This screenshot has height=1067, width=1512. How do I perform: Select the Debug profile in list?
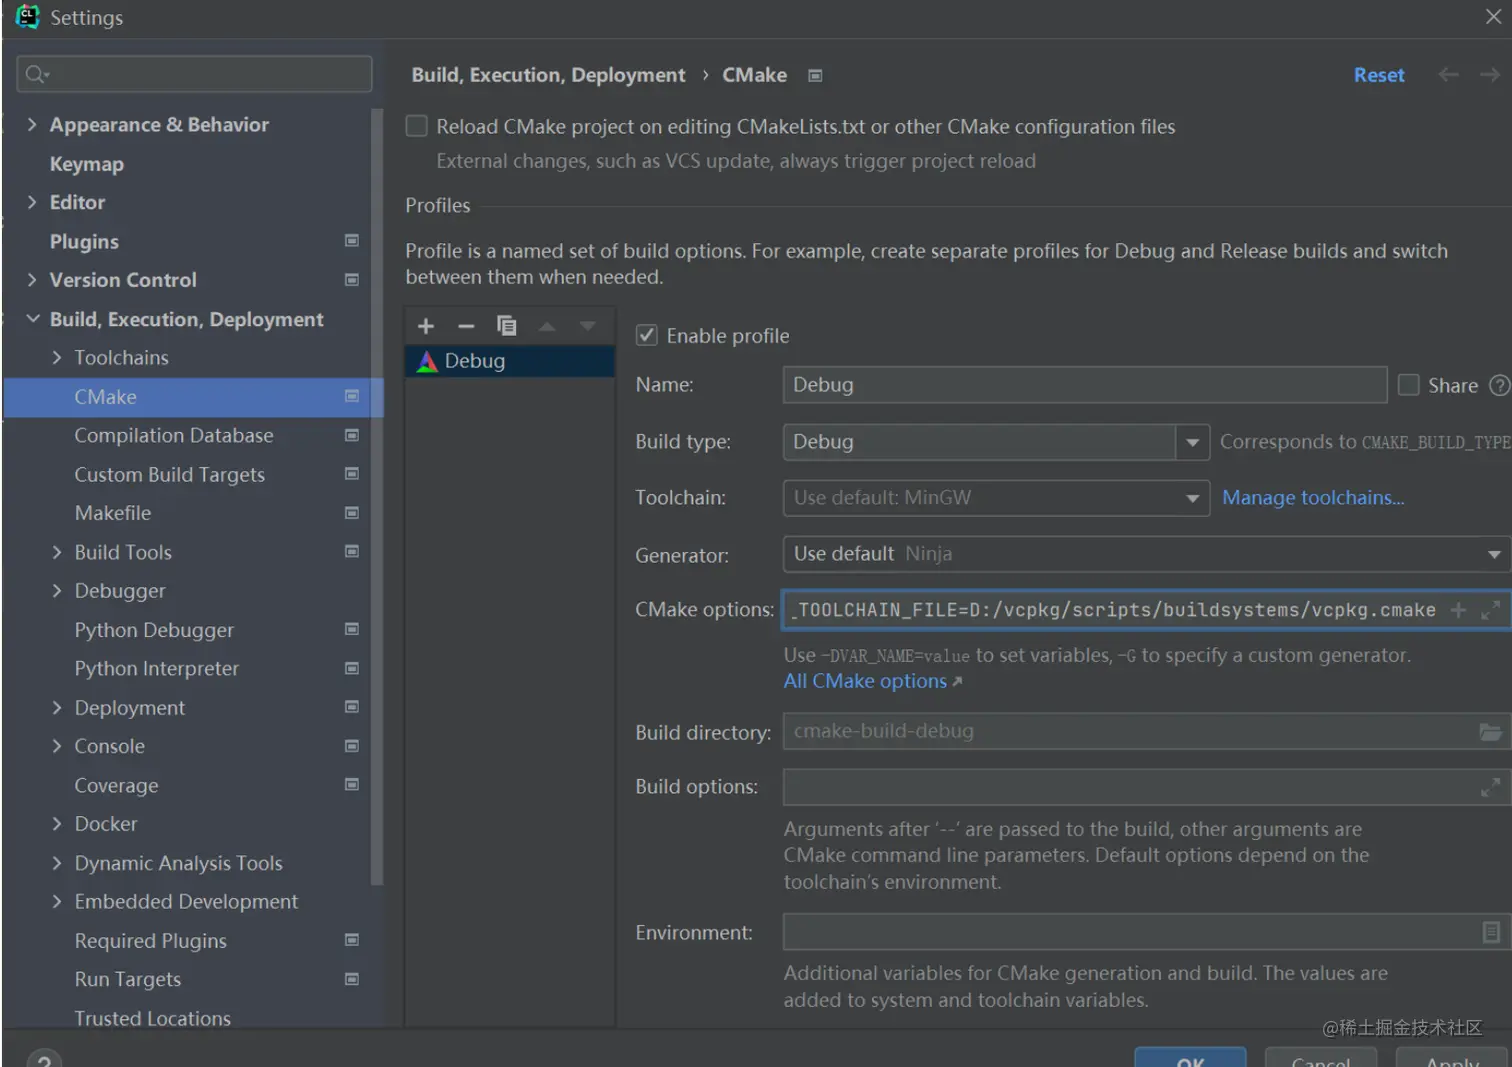point(510,361)
